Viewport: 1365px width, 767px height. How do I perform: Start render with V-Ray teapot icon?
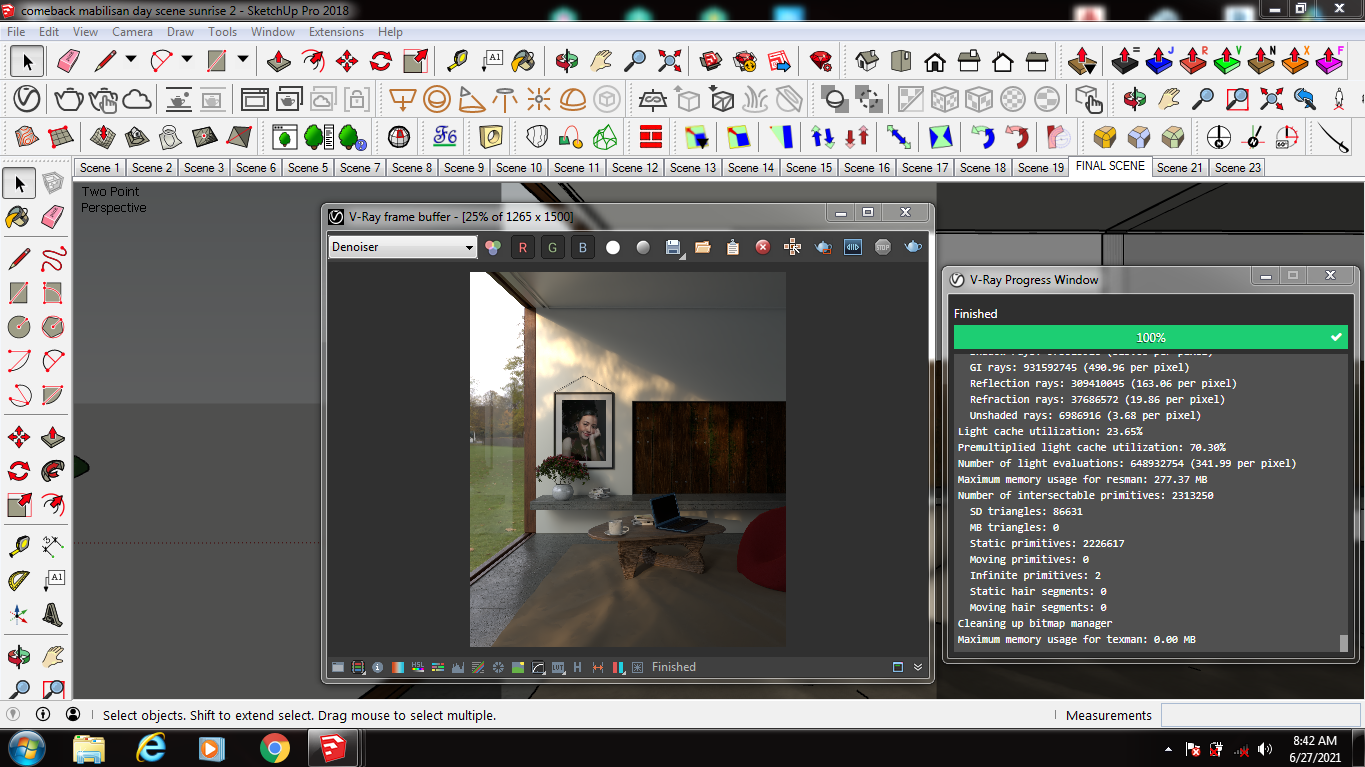click(x=69, y=99)
